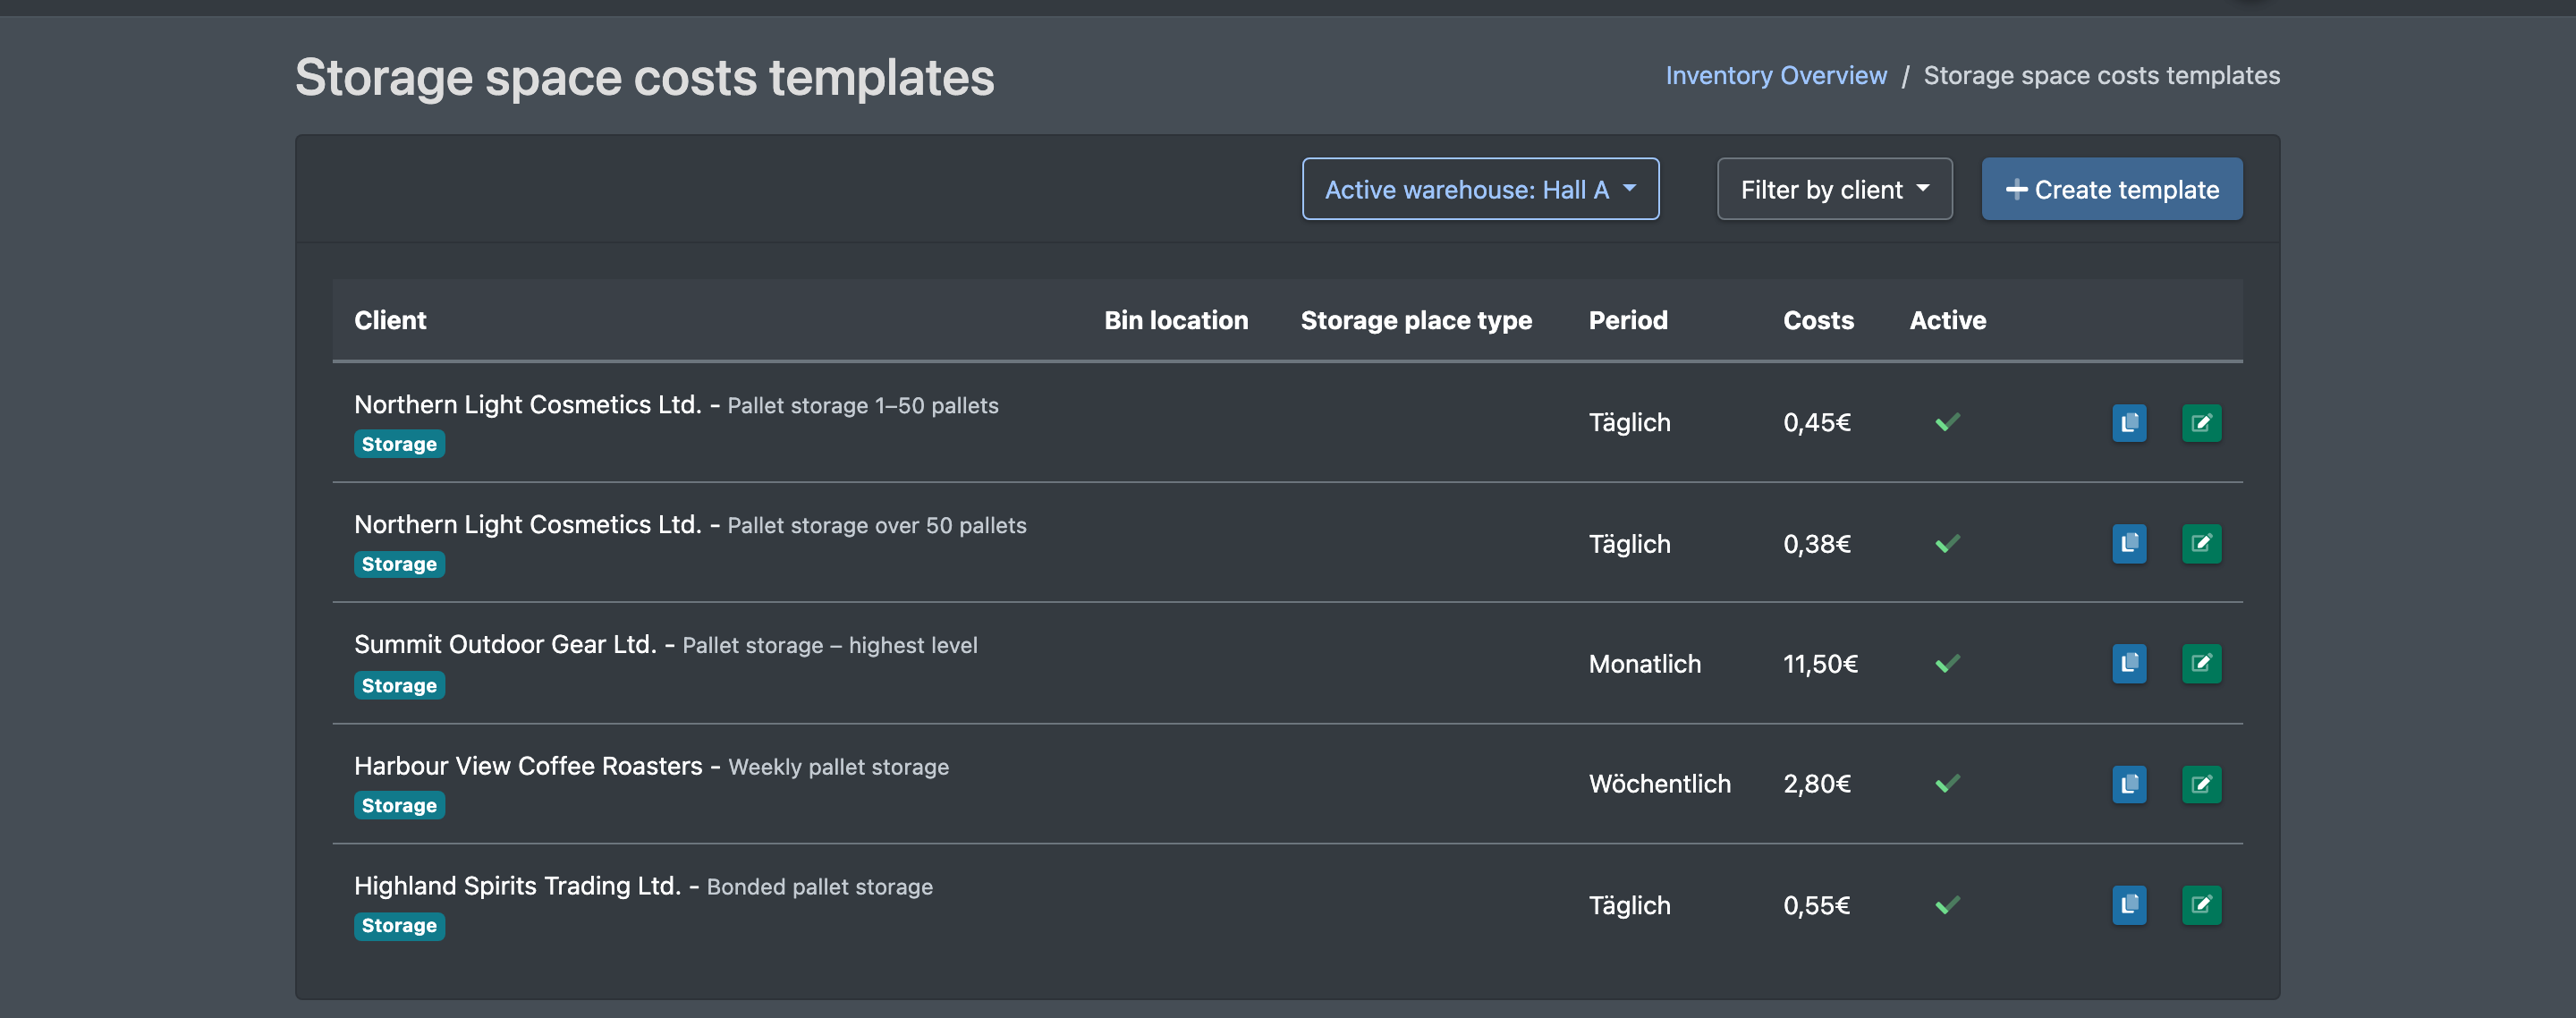Select Summit Outdoor Gear Ltd. row name
The width and height of the screenshot is (2576, 1018).
505,645
